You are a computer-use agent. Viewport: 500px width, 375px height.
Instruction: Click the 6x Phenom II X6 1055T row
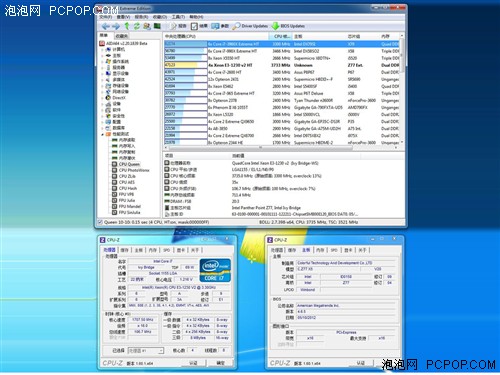click(282, 107)
